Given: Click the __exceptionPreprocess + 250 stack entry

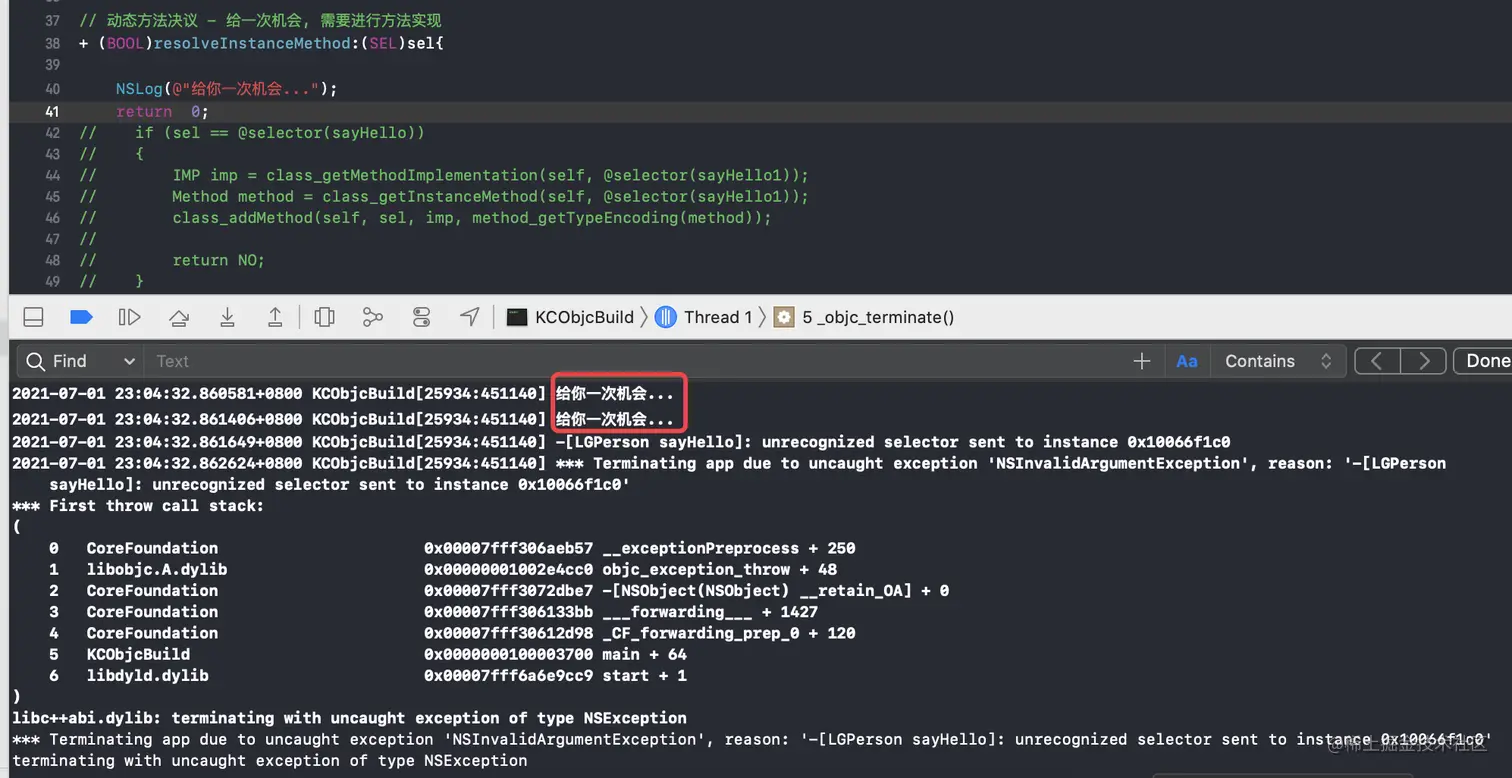Looking at the screenshot, I should click(x=728, y=548).
